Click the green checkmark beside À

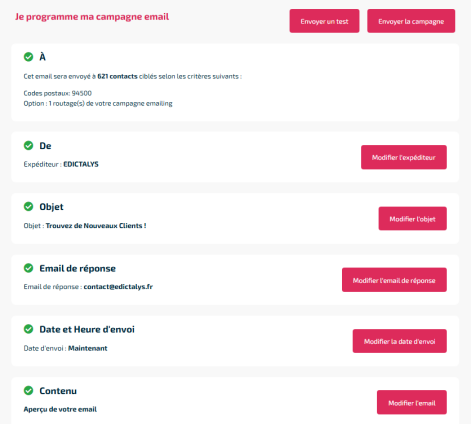click(28, 57)
